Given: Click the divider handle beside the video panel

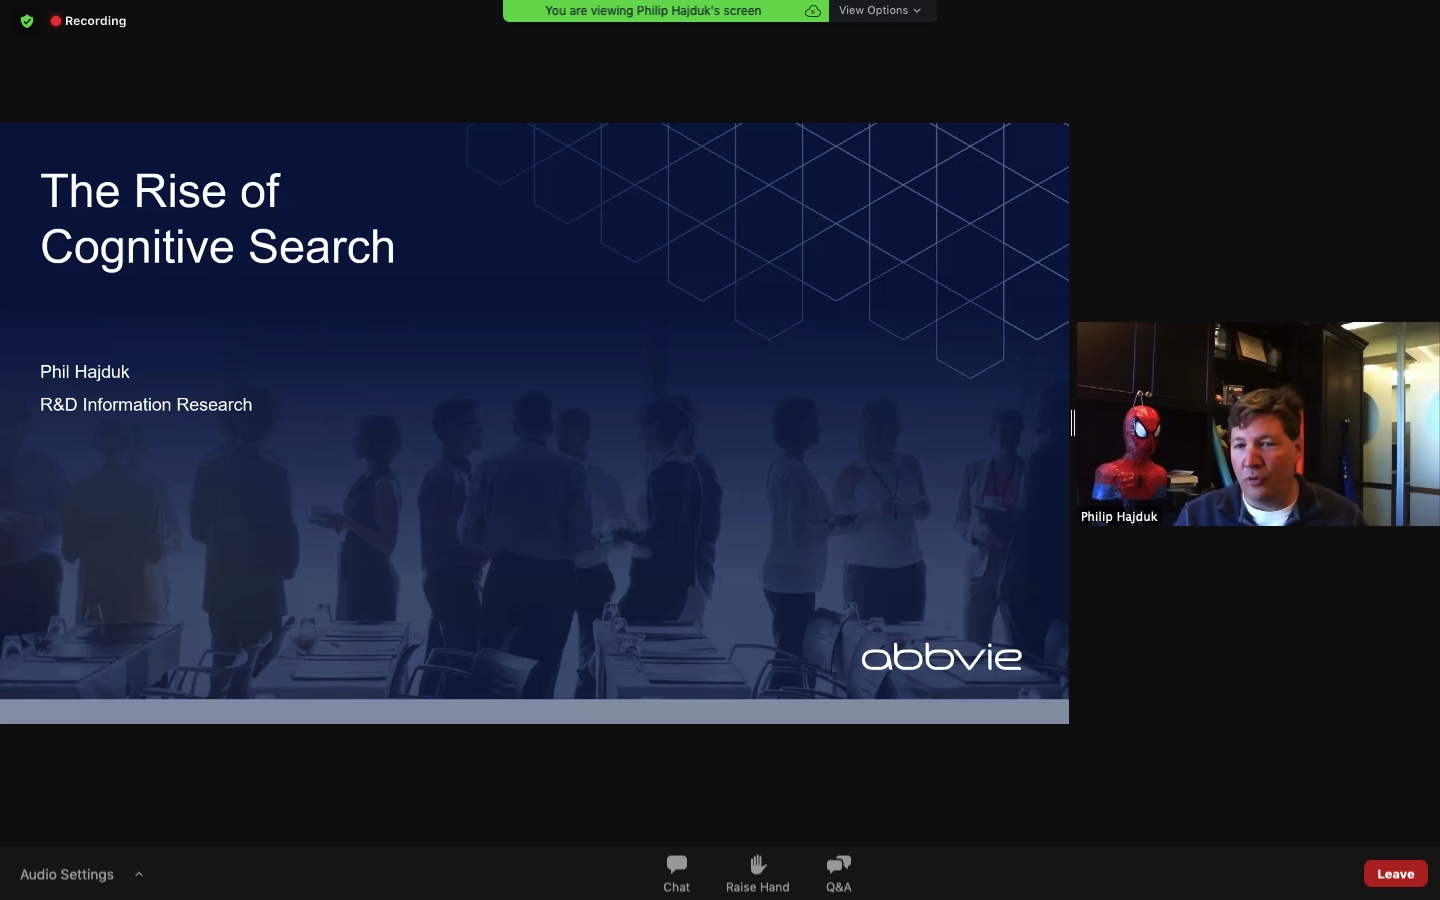Looking at the screenshot, I should 1073,423.
